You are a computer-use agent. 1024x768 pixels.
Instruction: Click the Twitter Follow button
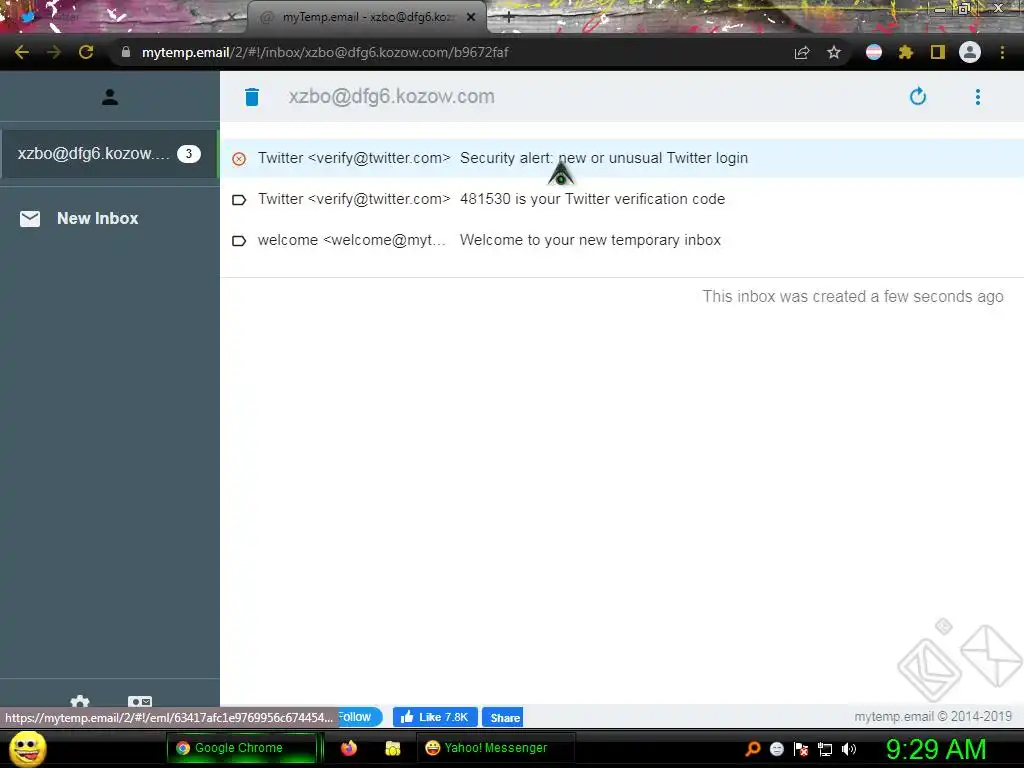coord(359,716)
